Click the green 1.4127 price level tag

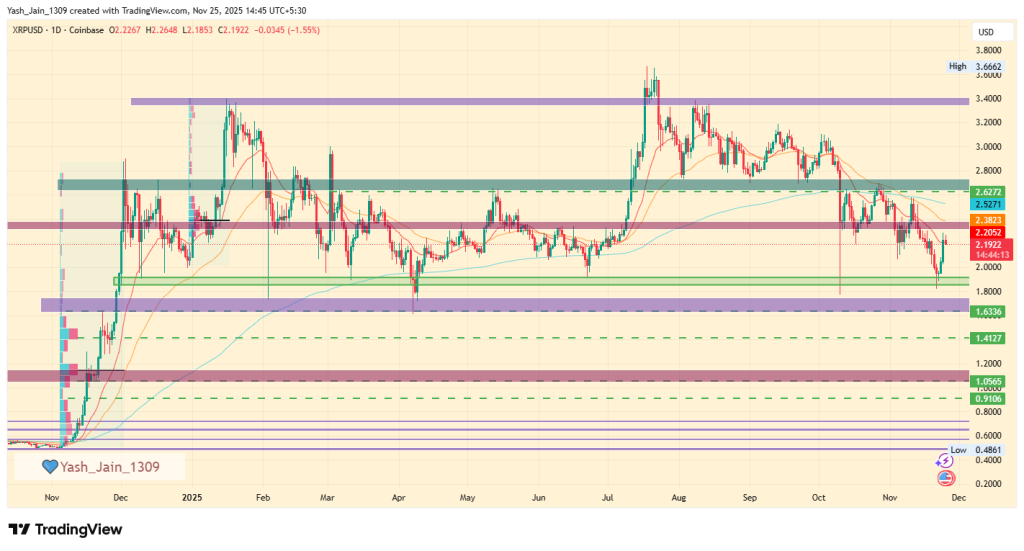tap(989, 339)
